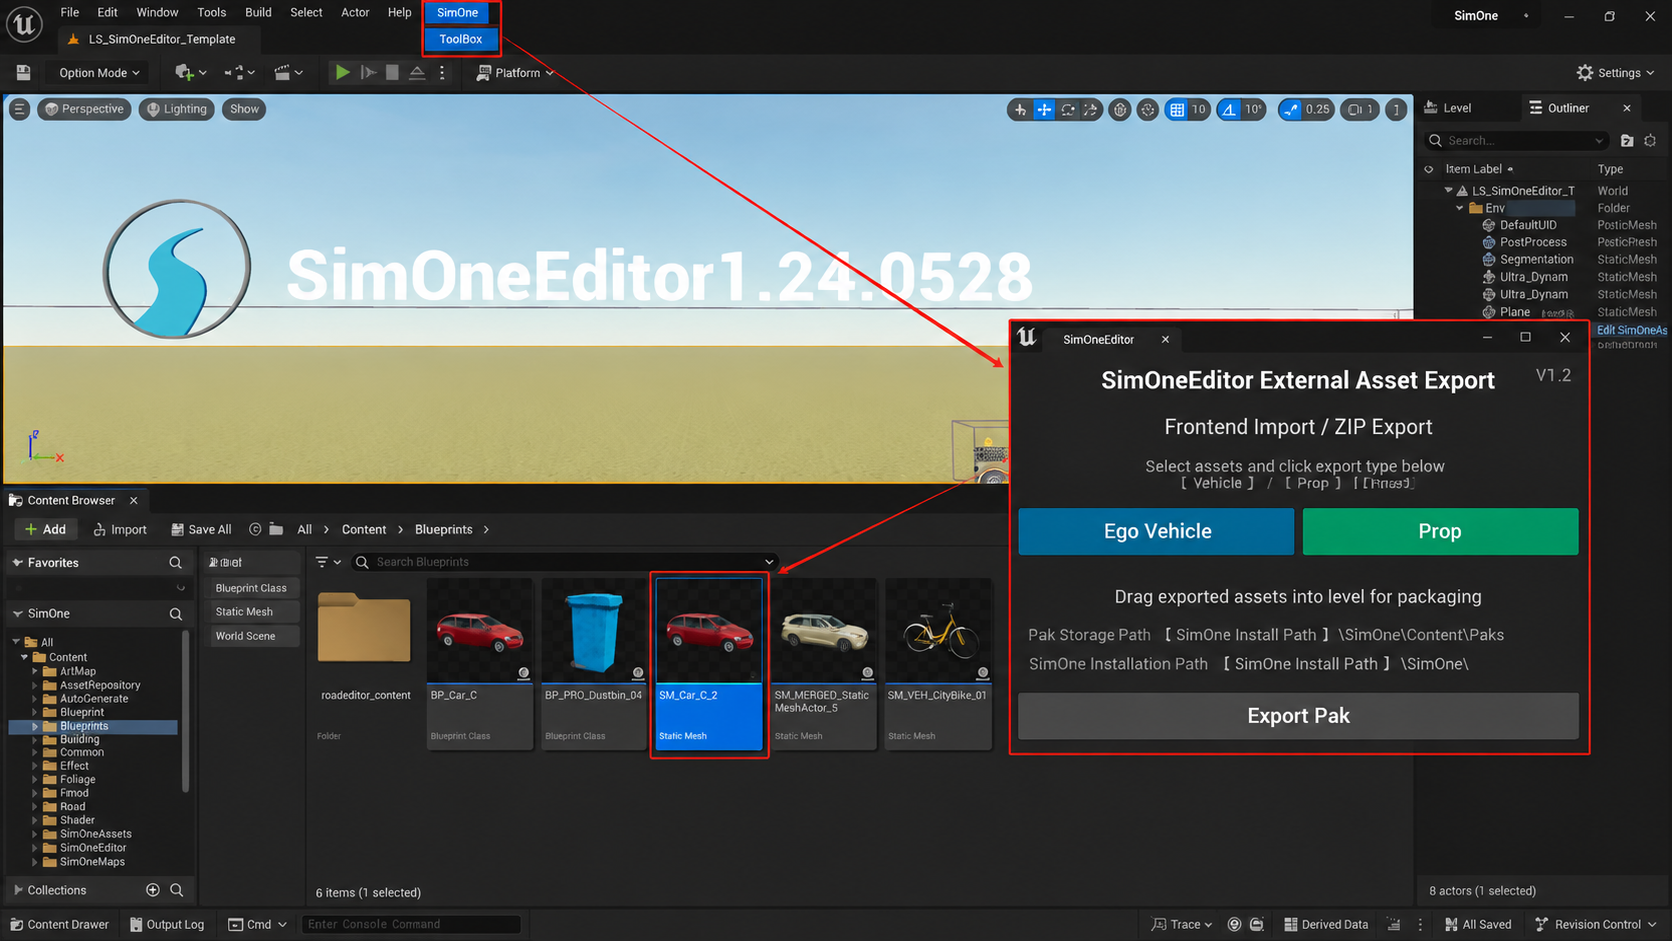1672x941 pixels.
Task: Open the Tools menu
Action: click(x=211, y=12)
